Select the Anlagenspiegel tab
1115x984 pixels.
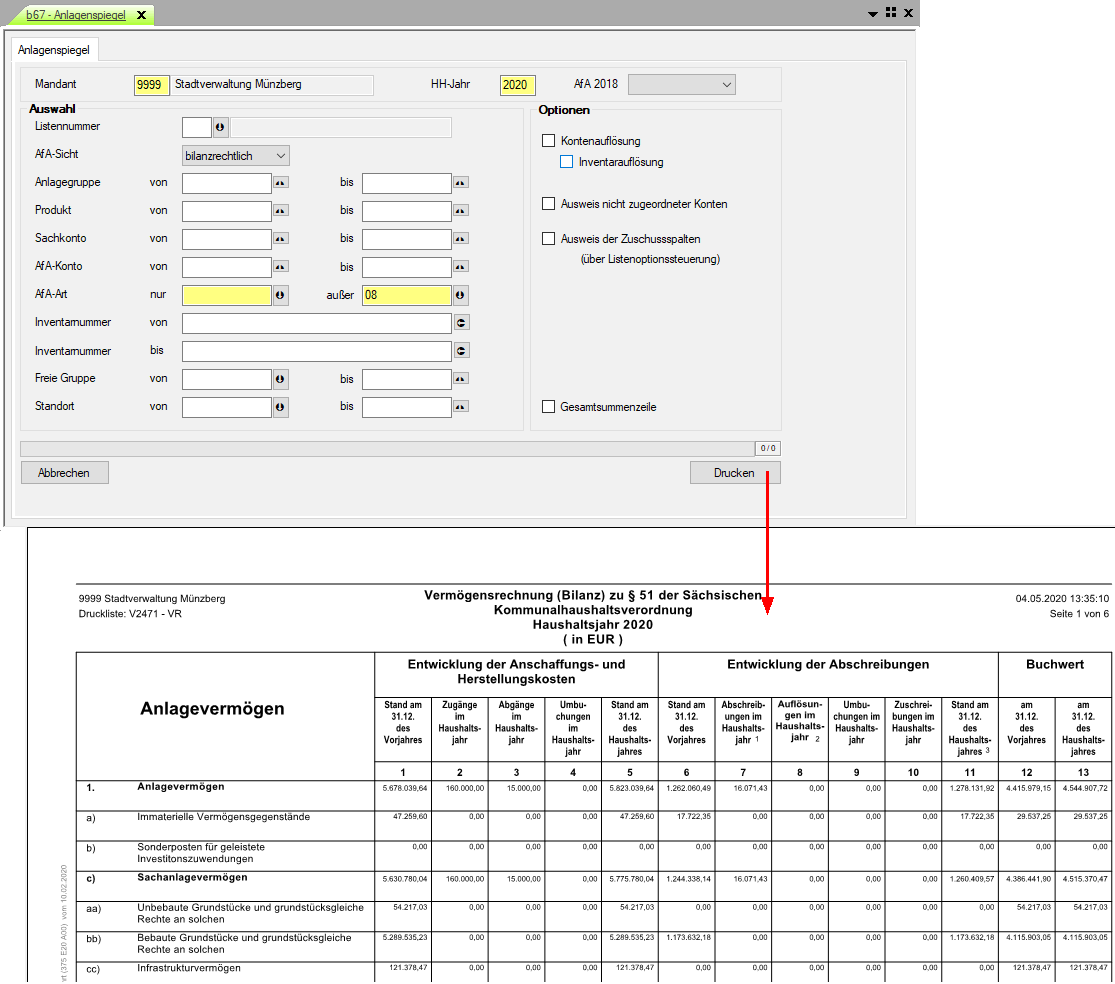[54, 49]
